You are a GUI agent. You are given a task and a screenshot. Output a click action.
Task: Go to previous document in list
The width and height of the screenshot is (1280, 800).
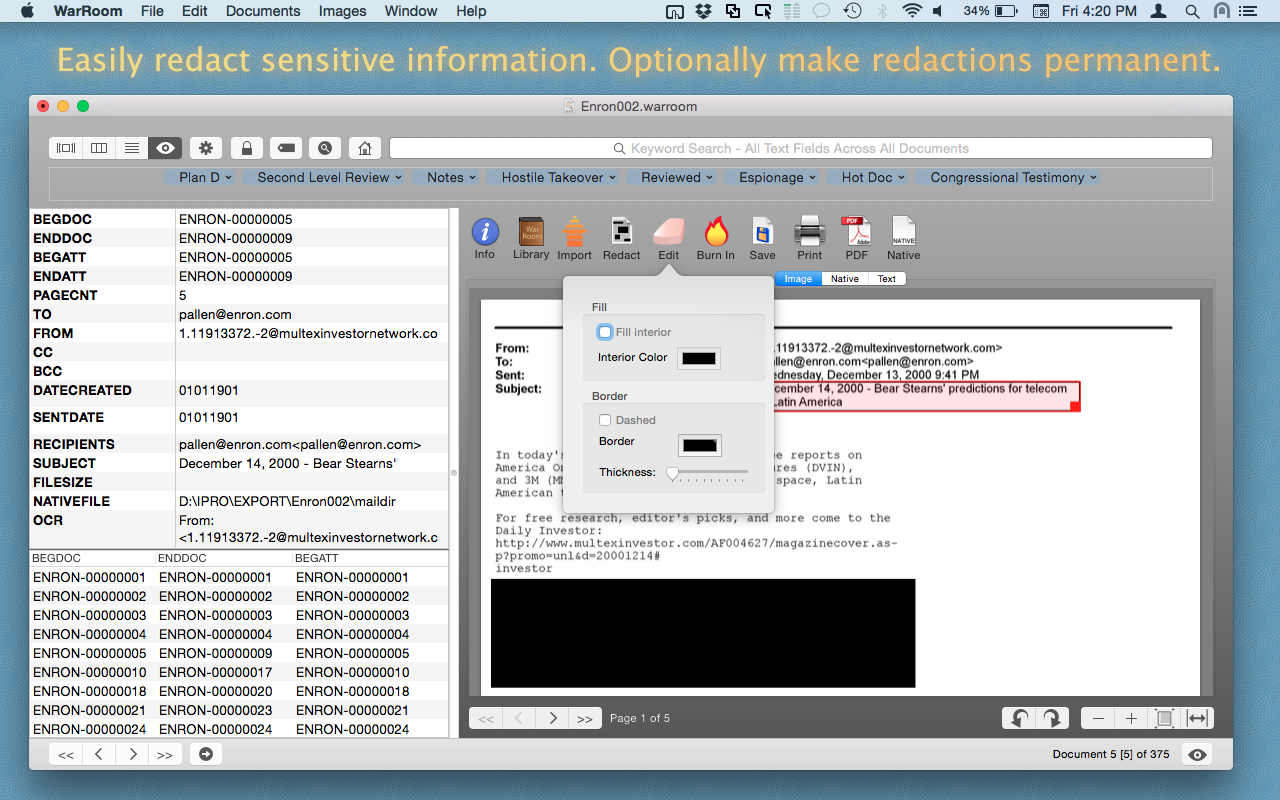click(99, 754)
